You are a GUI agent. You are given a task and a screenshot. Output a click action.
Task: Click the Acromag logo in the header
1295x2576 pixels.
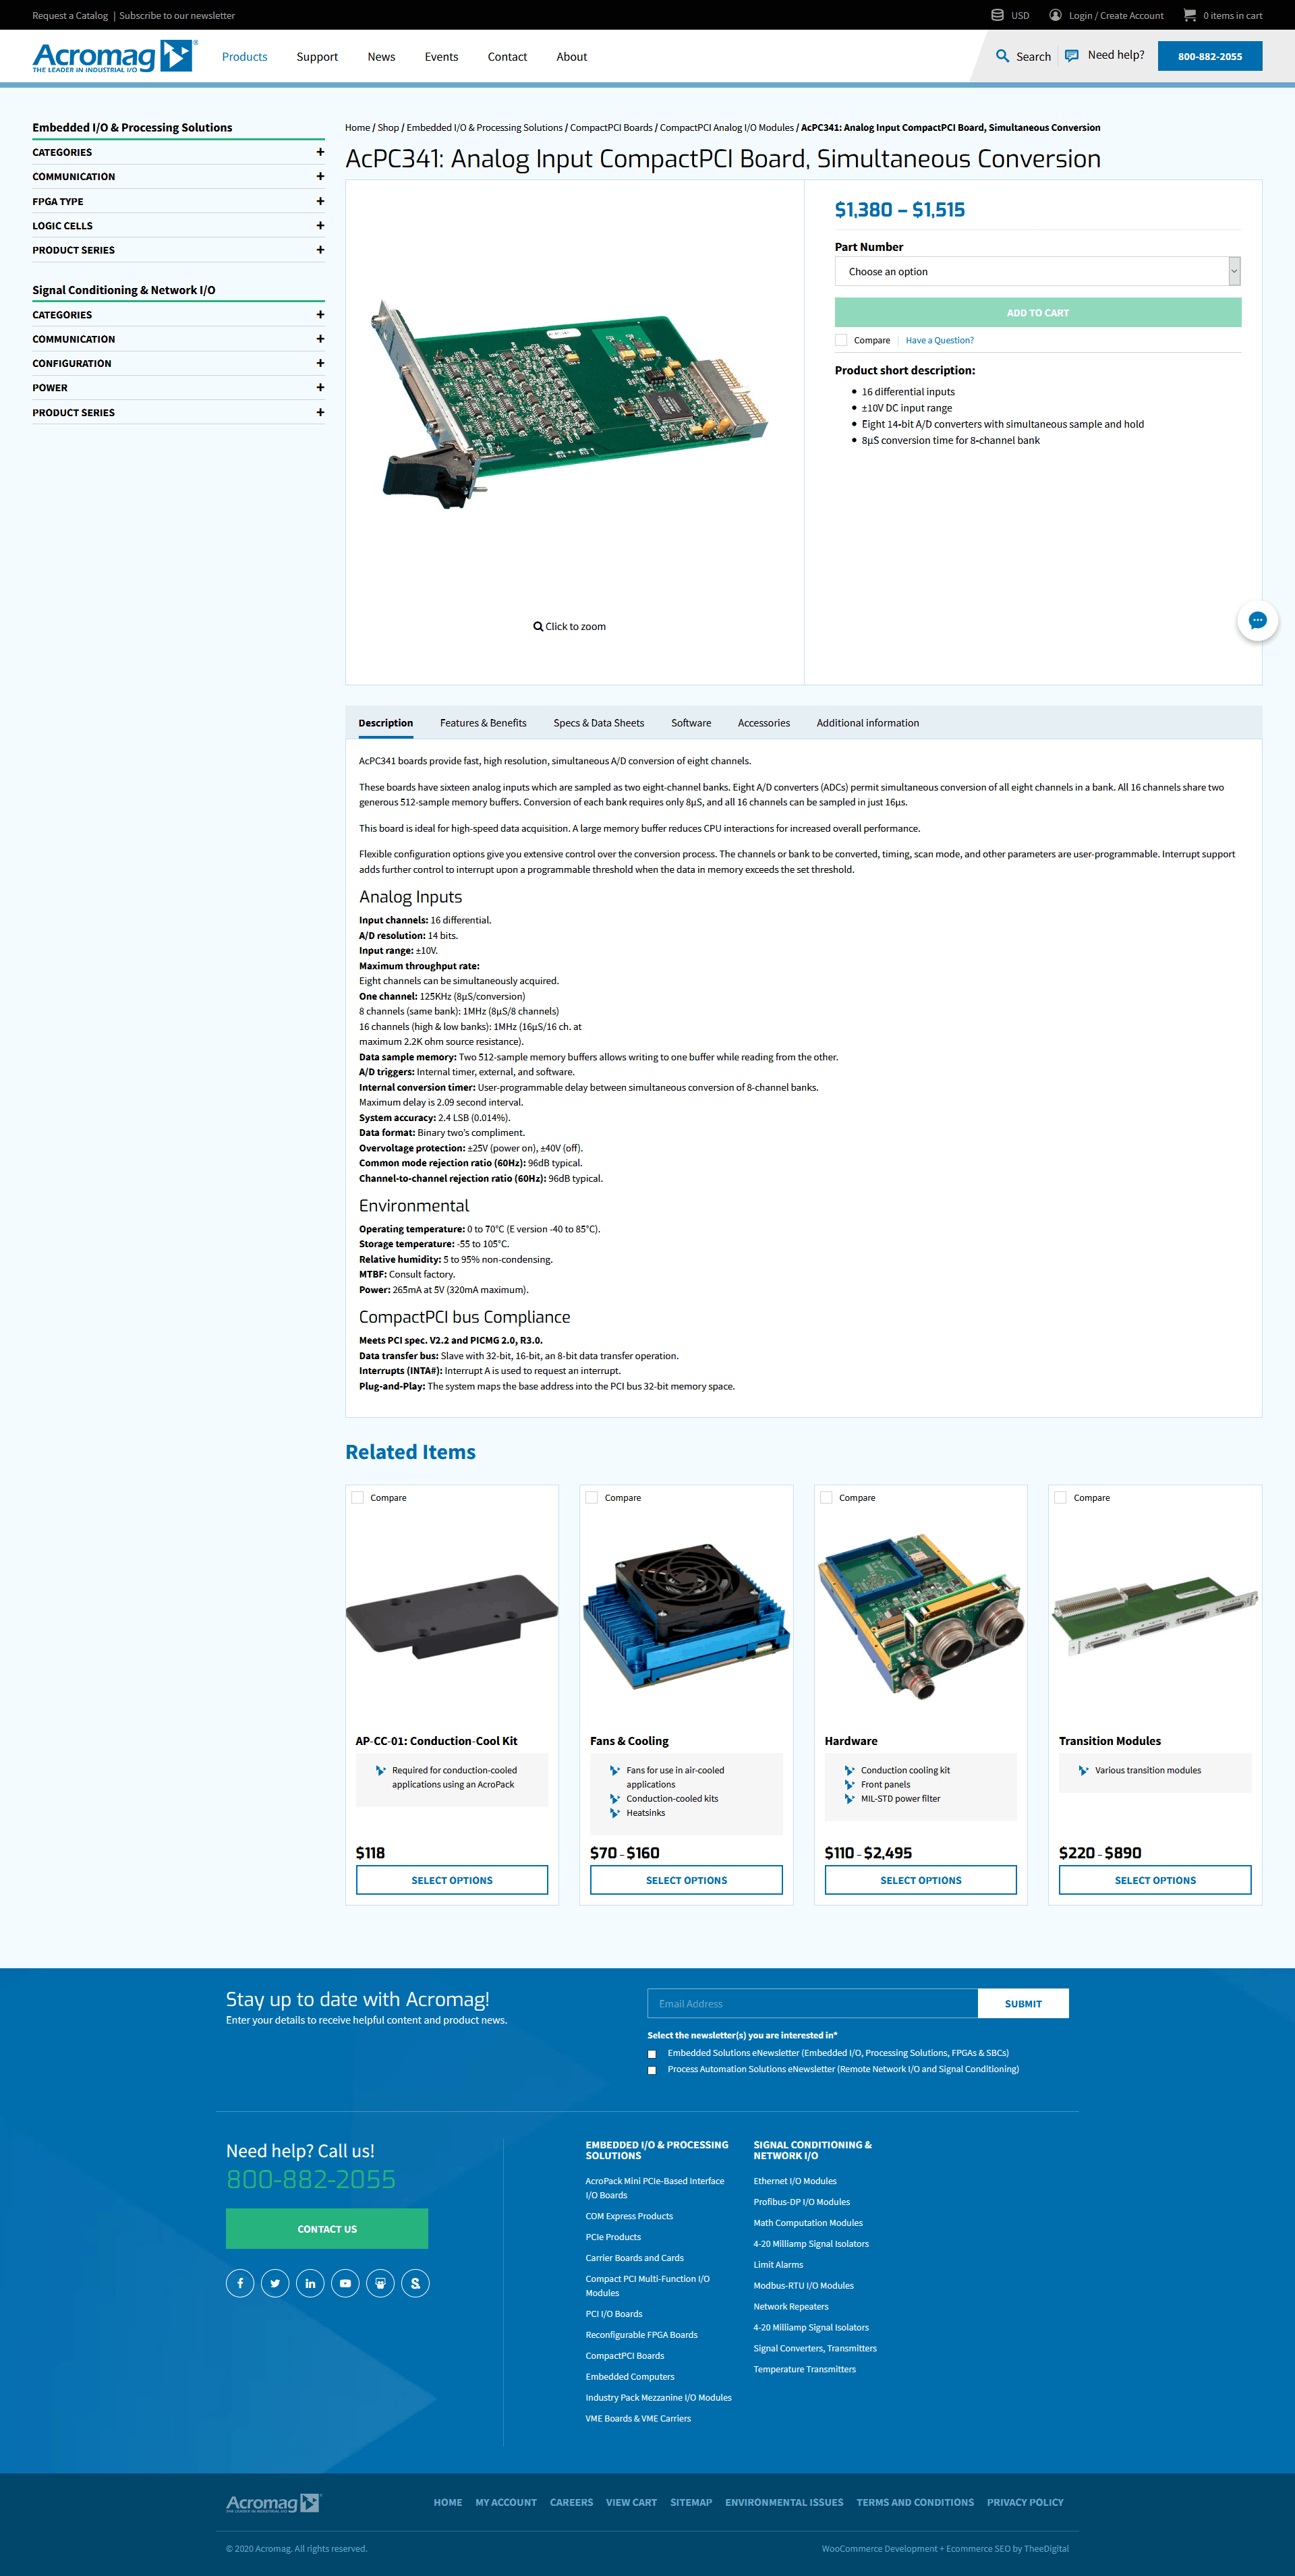coord(114,57)
